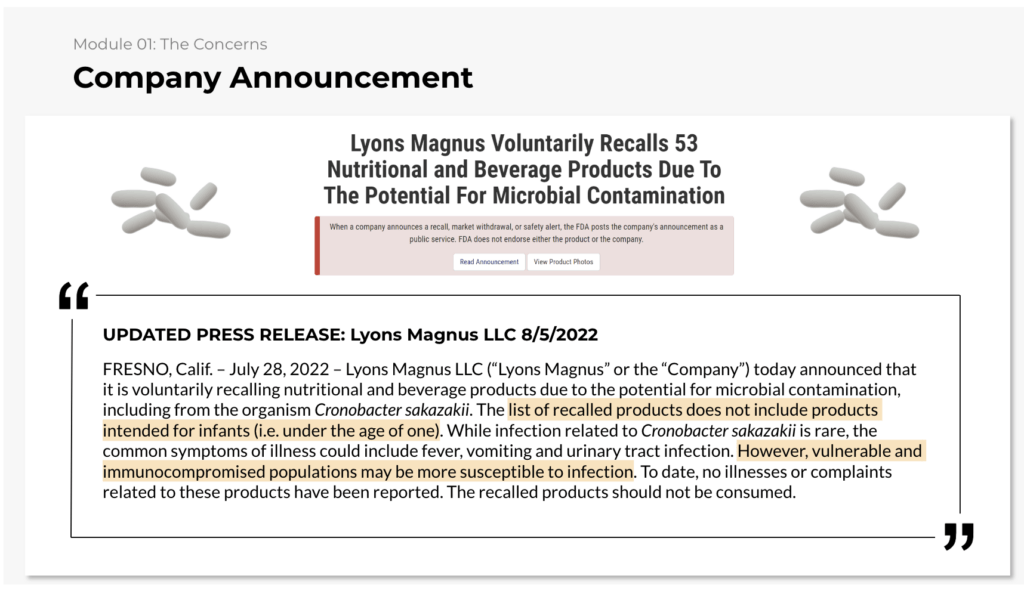Click the FDA public service disclaimer text
The height and width of the screenshot is (594, 1024).
tap(526, 233)
